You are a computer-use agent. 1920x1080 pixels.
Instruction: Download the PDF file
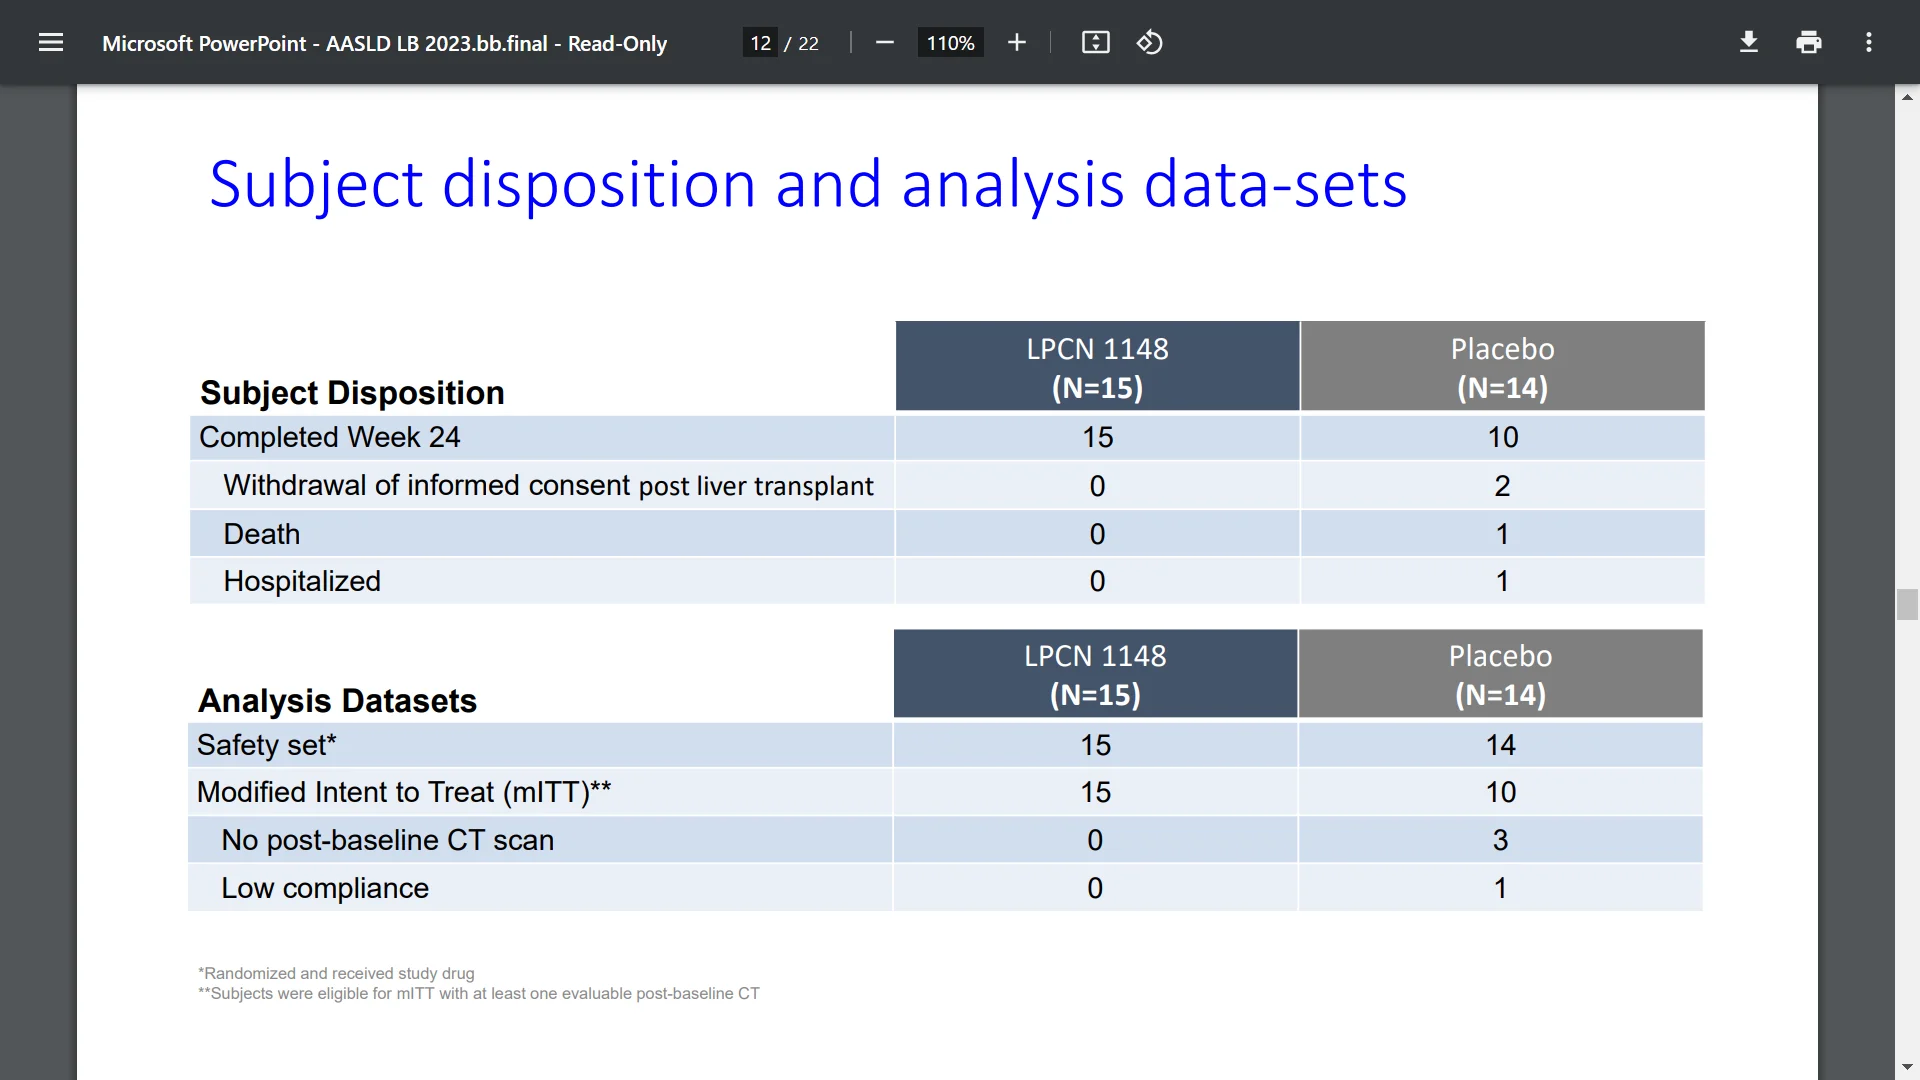coord(1749,42)
